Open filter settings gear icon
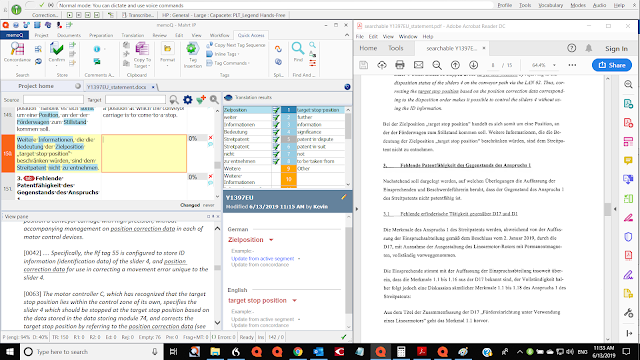This screenshot has width=640, height=360. (x=187, y=100)
